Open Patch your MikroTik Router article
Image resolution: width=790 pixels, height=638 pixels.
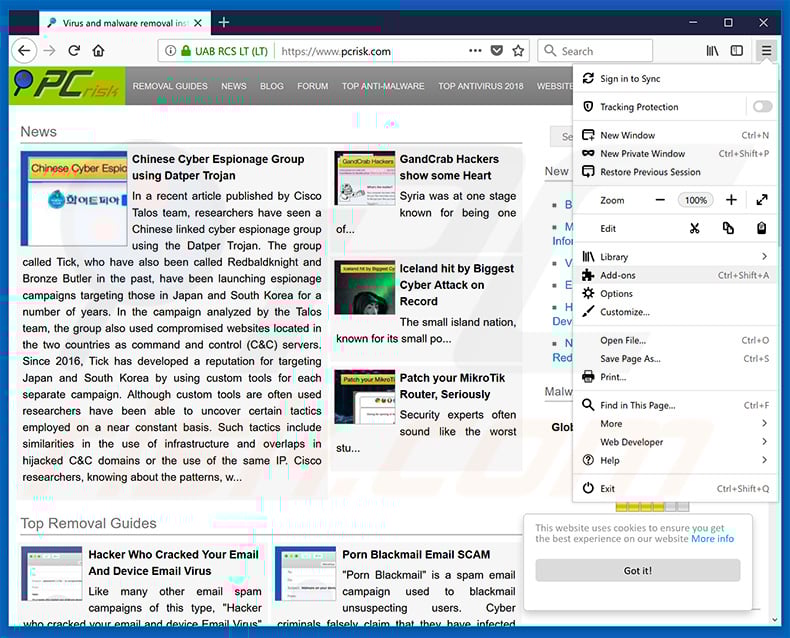(452, 386)
